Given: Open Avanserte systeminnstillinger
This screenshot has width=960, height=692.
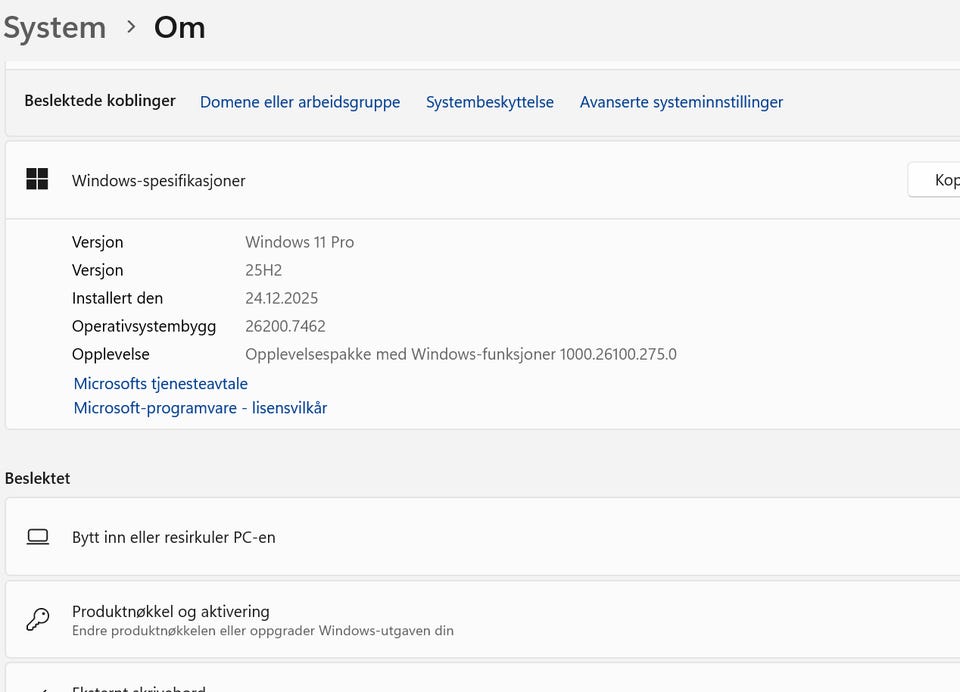Looking at the screenshot, I should click(681, 101).
